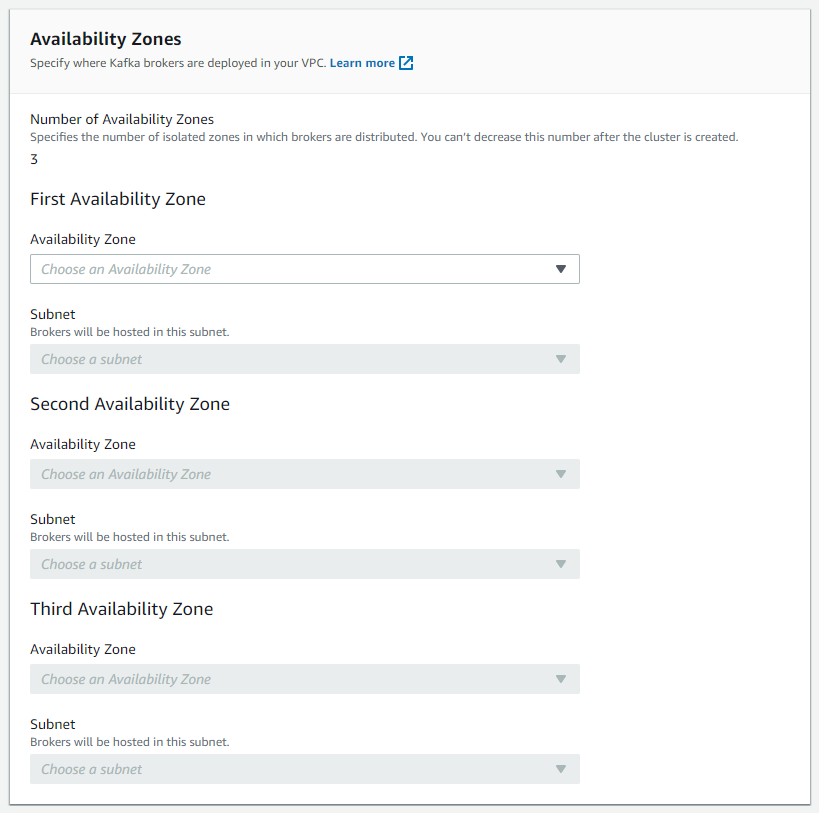
Task: Click the dropdown arrow on Third zone subnet selector
Action: point(561,769)
